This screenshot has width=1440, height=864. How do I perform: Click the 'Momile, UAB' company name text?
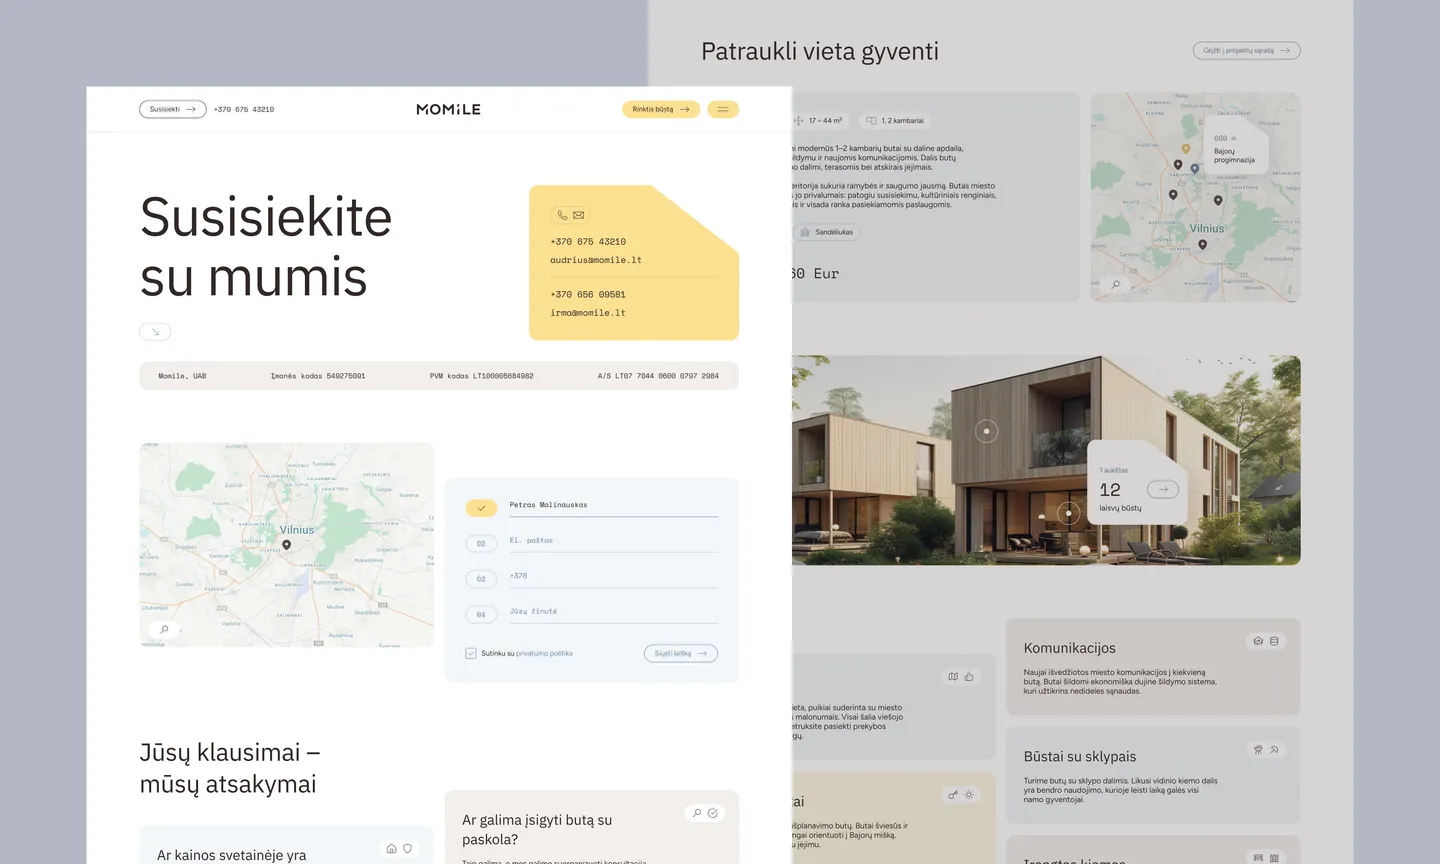point(182,376)
